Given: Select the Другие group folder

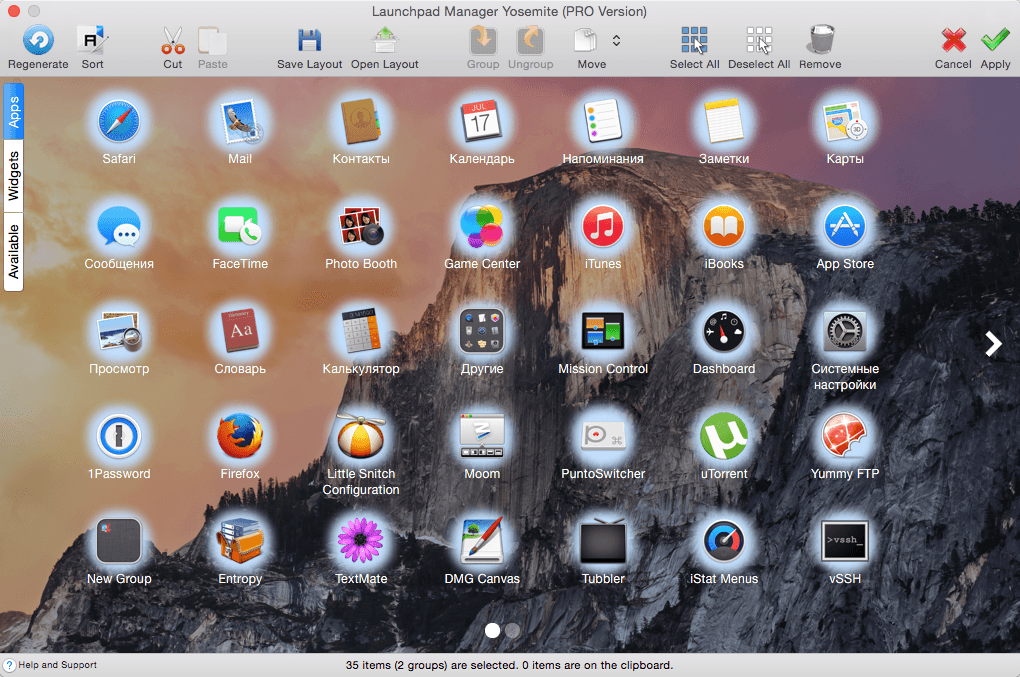Looking at the screenshot, I should click(481, 332).
